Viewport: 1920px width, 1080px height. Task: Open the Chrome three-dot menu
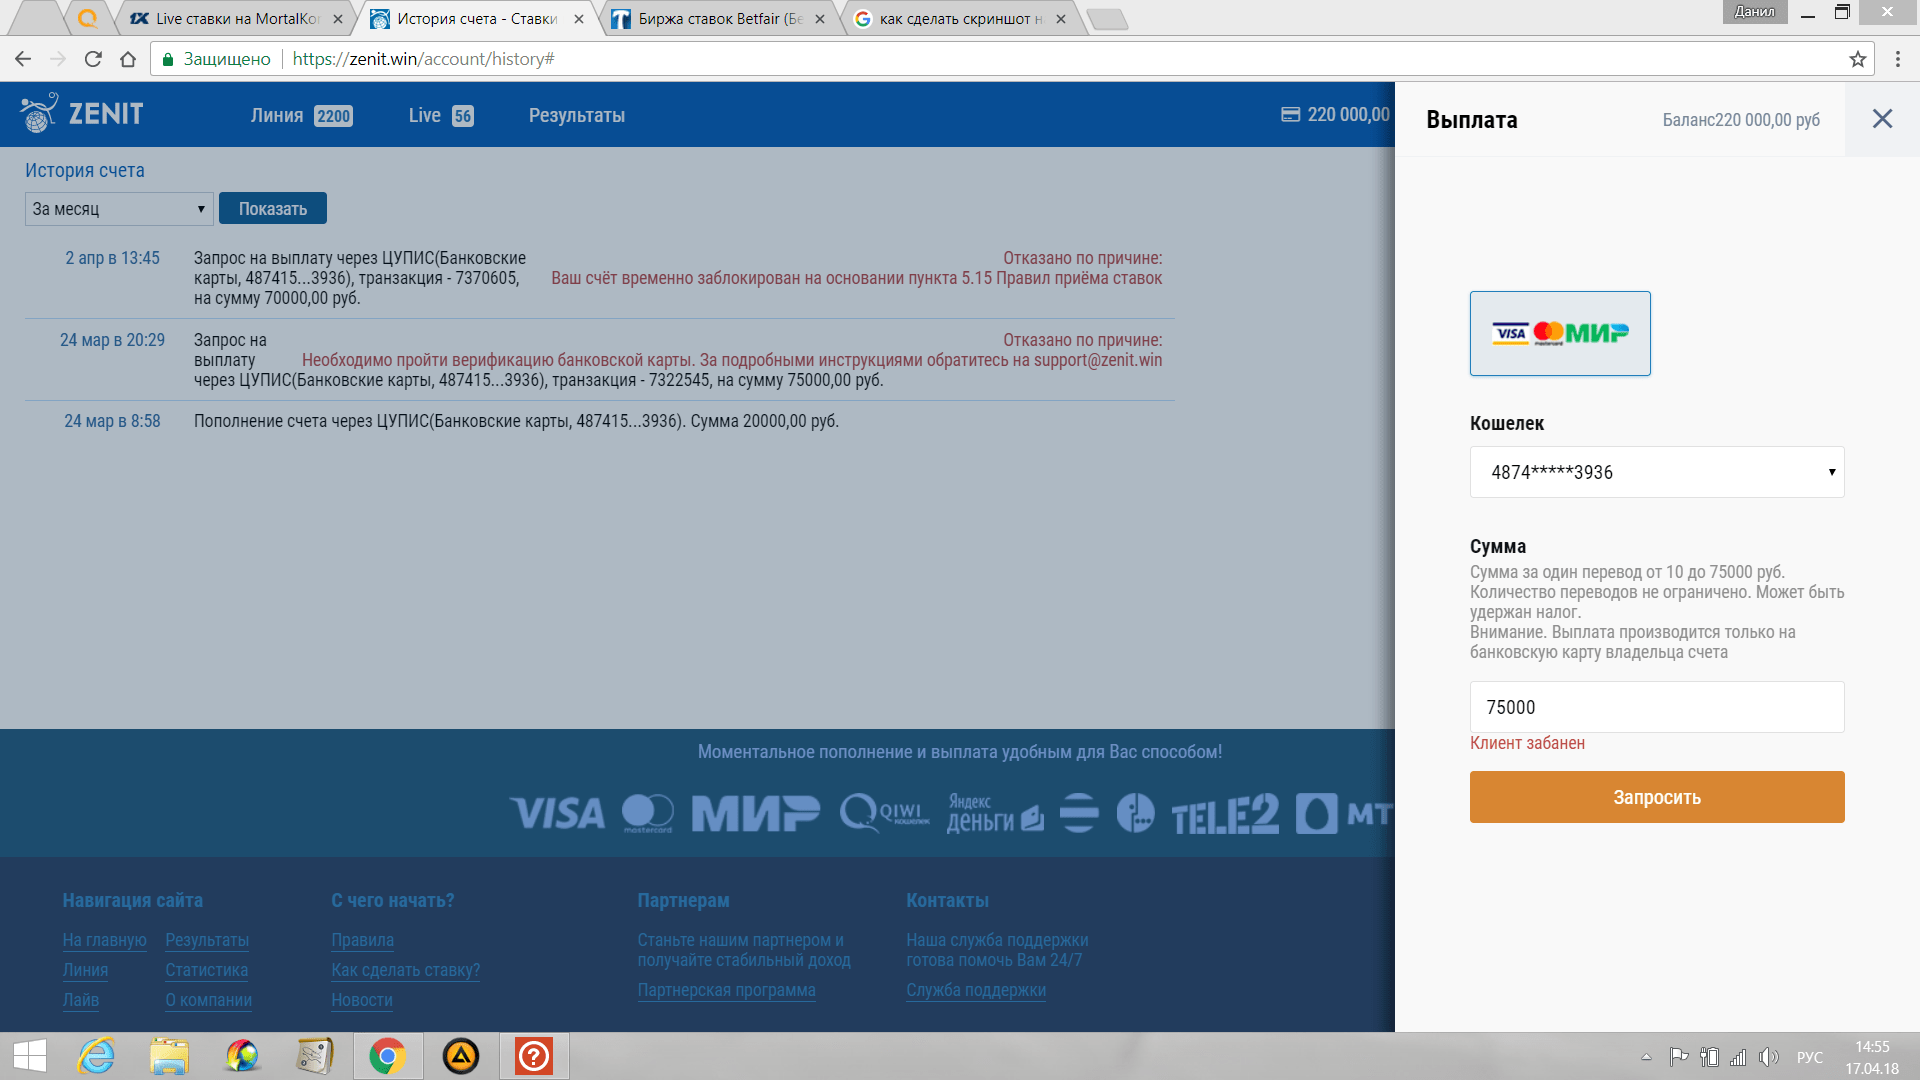tap(1897, 59)
